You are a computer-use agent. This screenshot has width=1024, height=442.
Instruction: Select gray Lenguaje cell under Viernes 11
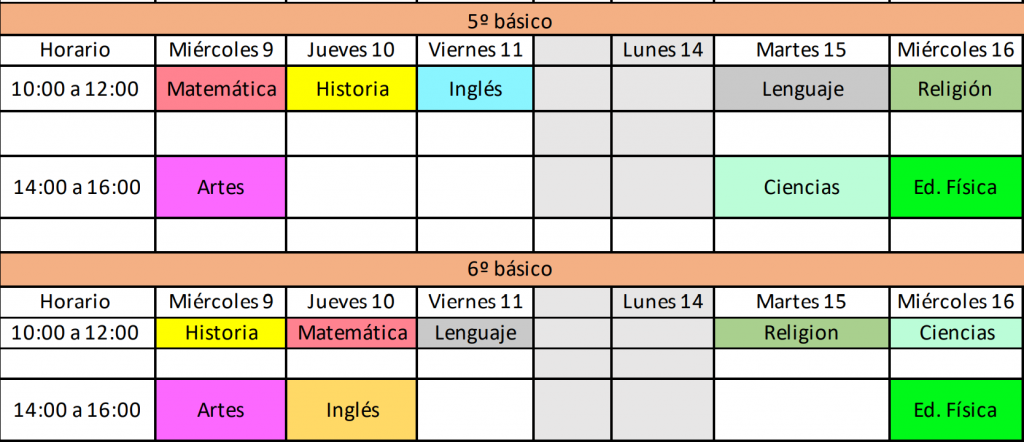click(x=475, y=333)
